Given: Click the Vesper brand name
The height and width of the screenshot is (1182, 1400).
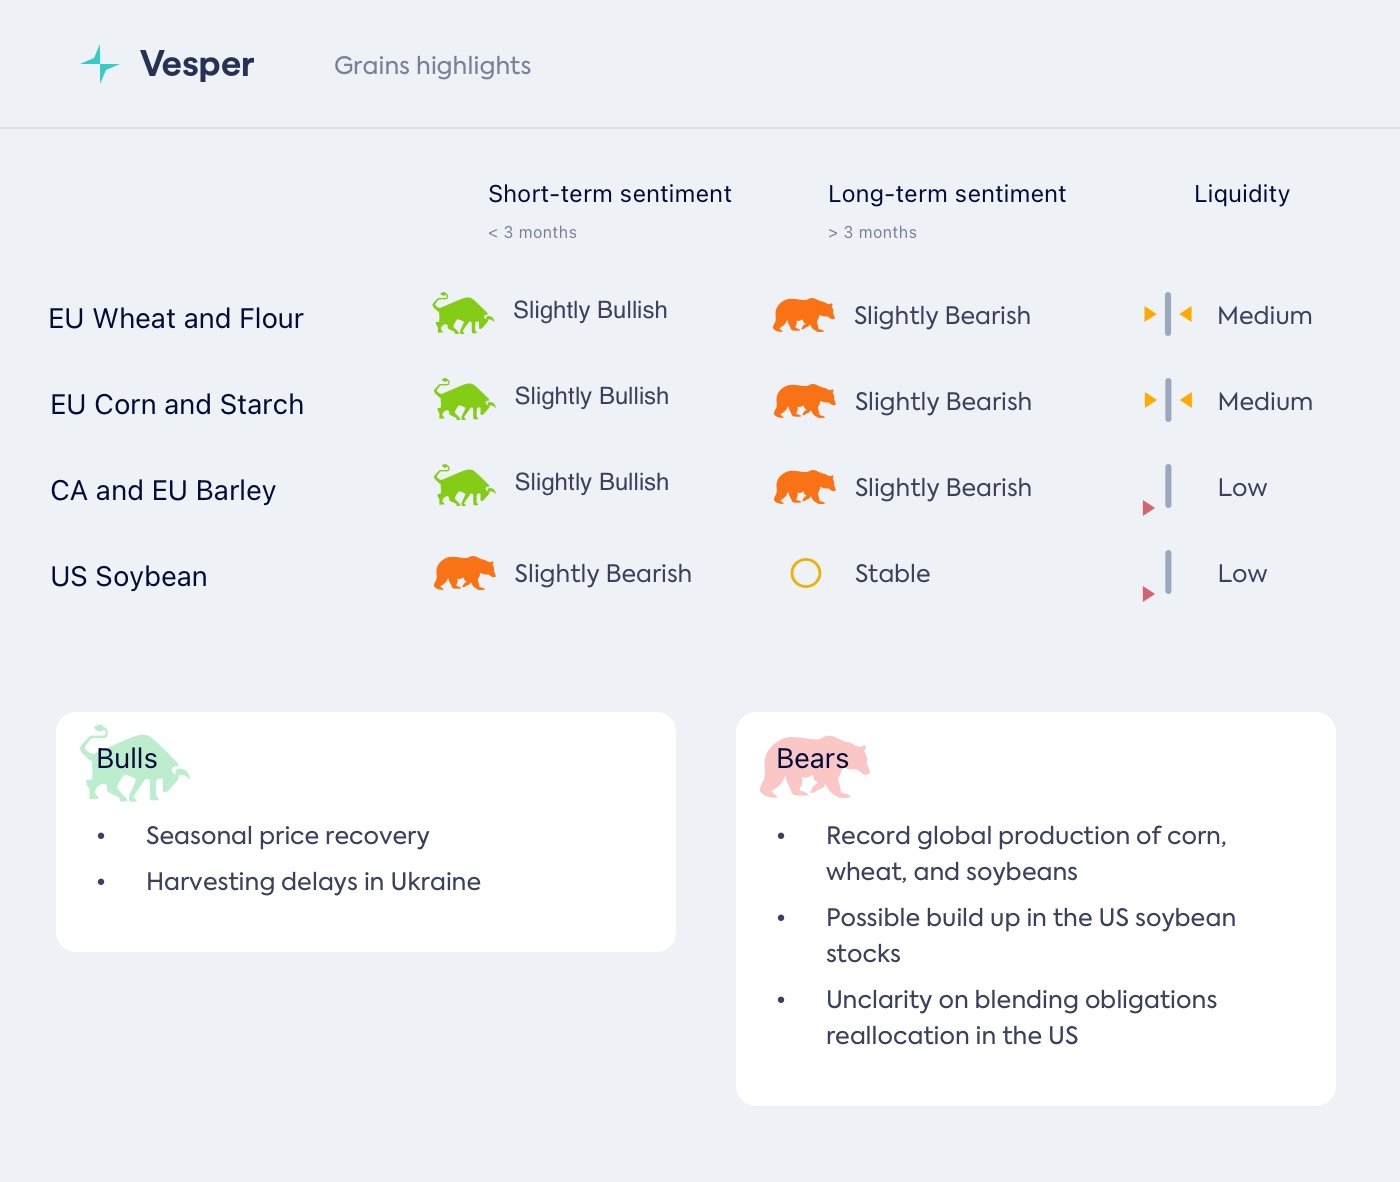Looking at the screenshot, I should pyautogui.click(x=197, y=65).
